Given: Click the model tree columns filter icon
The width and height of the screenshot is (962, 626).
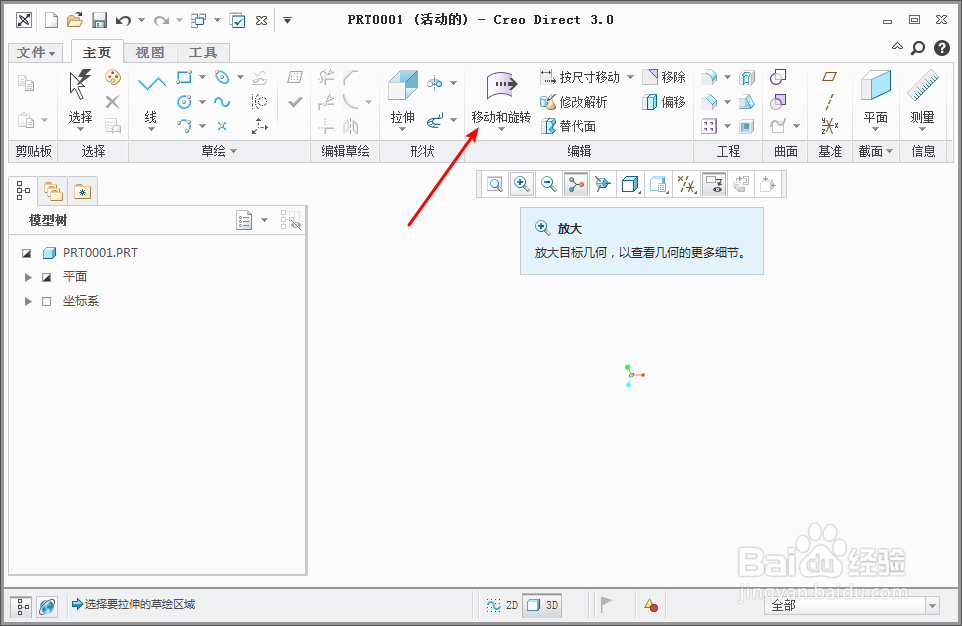Looking at the screenshot, I should pyautogui.click(x=291, y=220).
